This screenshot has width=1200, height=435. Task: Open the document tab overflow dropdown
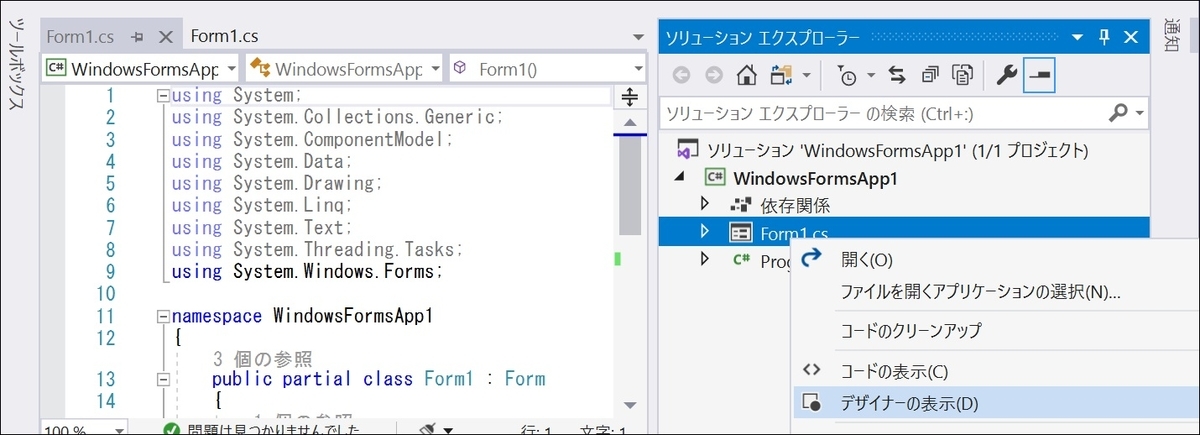639,37
